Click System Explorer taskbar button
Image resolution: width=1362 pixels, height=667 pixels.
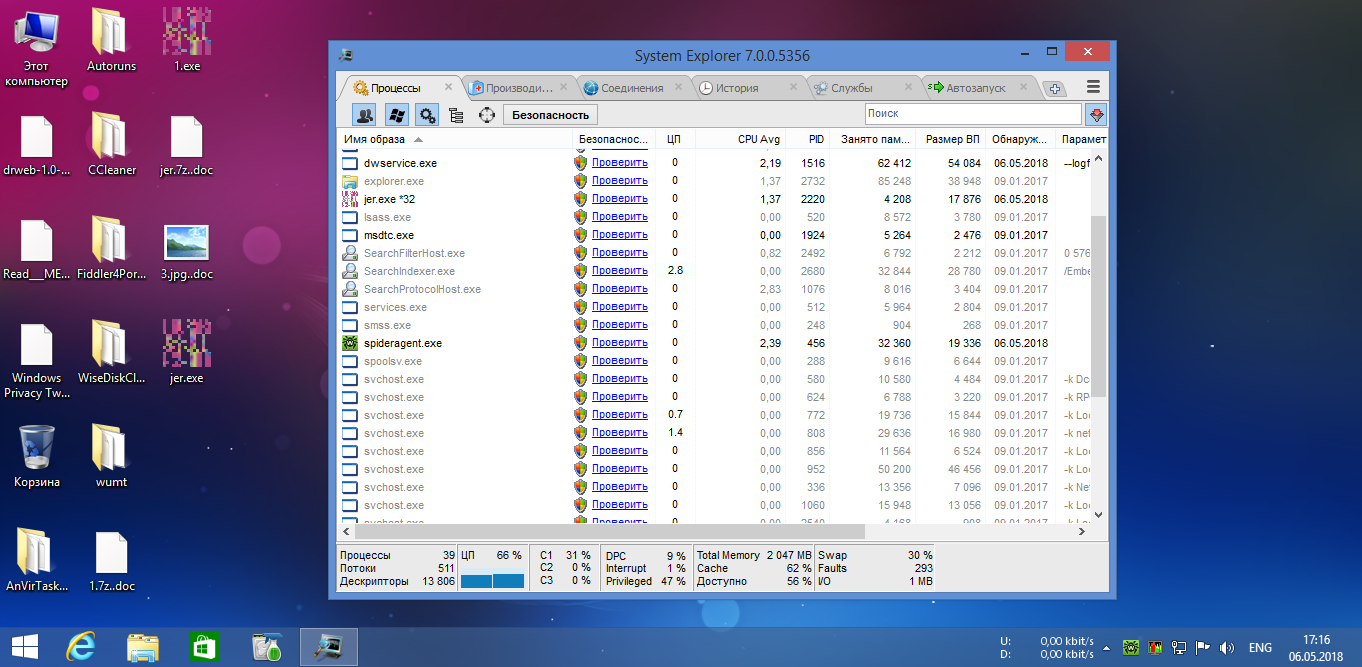point(330,647)
